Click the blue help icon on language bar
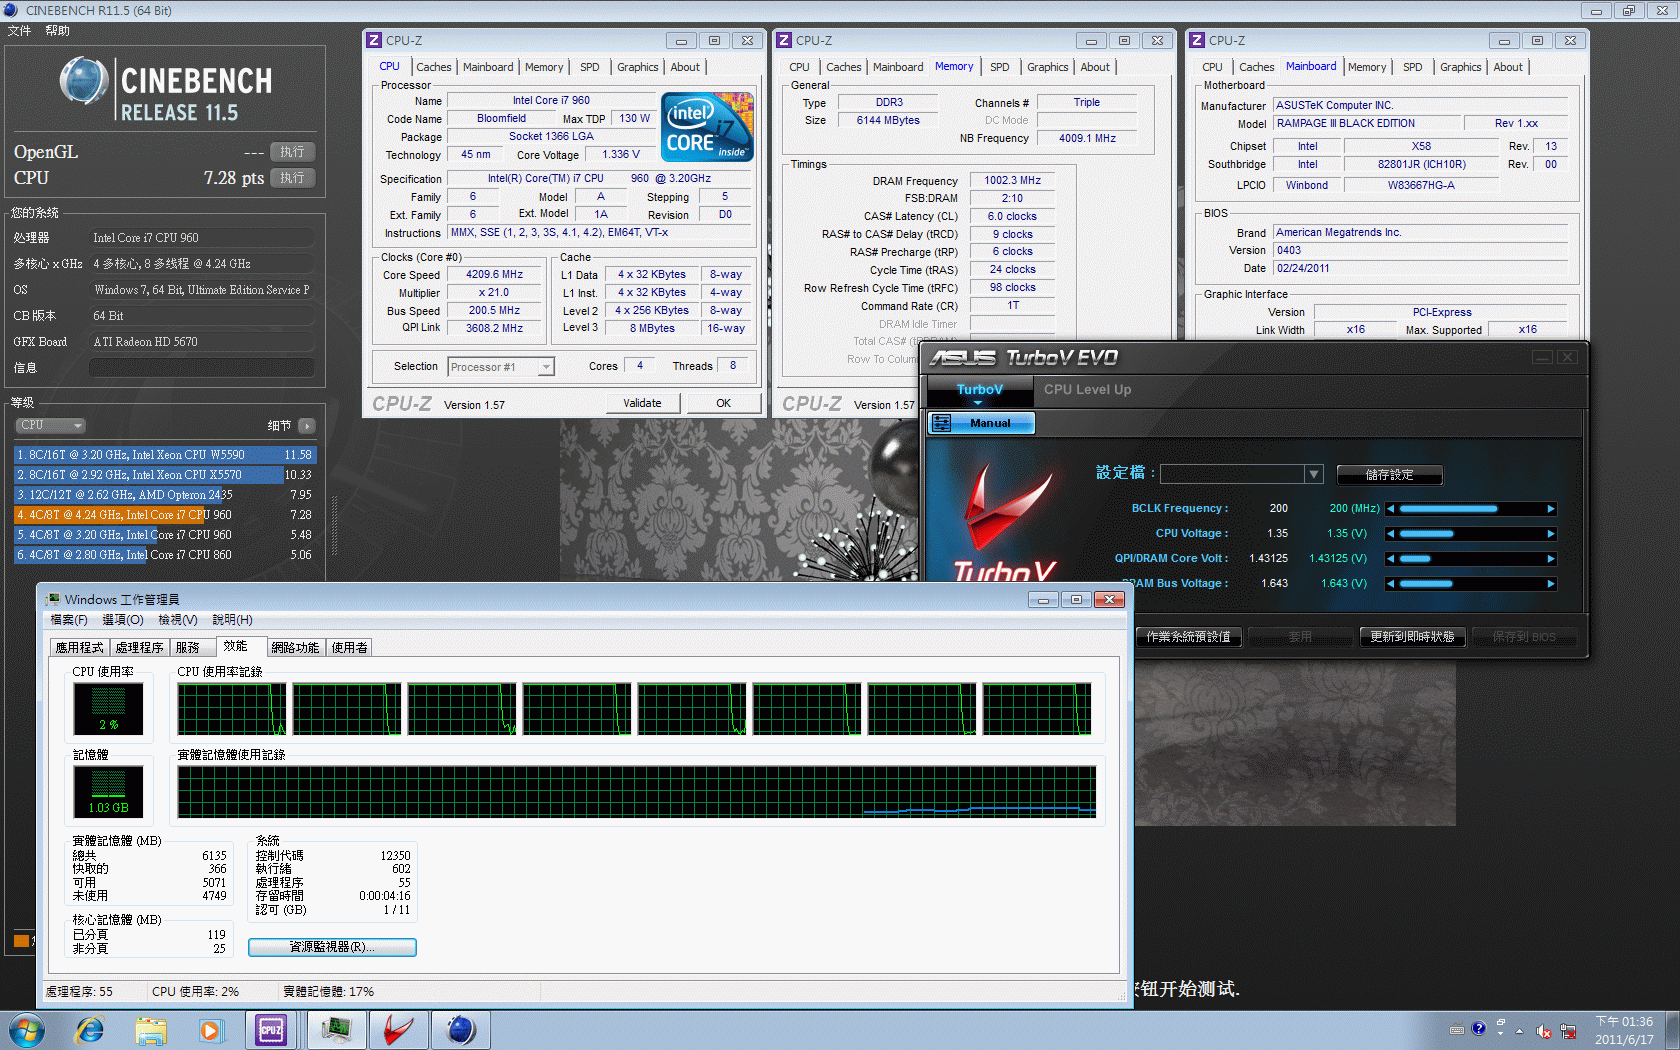The height and width of the screenshot is (1050, 1680). click(1478, 1028)
